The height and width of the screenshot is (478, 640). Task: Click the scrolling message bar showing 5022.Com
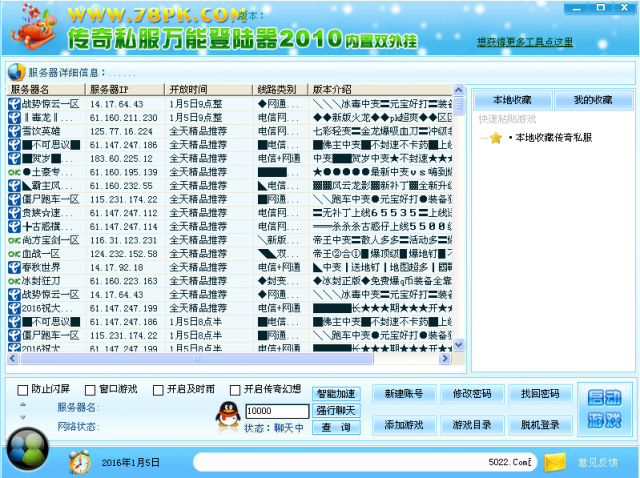(x=365, y=462)
